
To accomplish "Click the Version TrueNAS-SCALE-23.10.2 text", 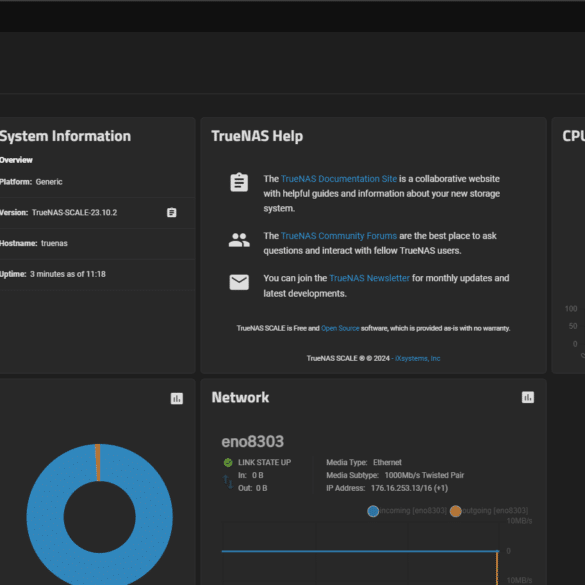I will 74,213.
